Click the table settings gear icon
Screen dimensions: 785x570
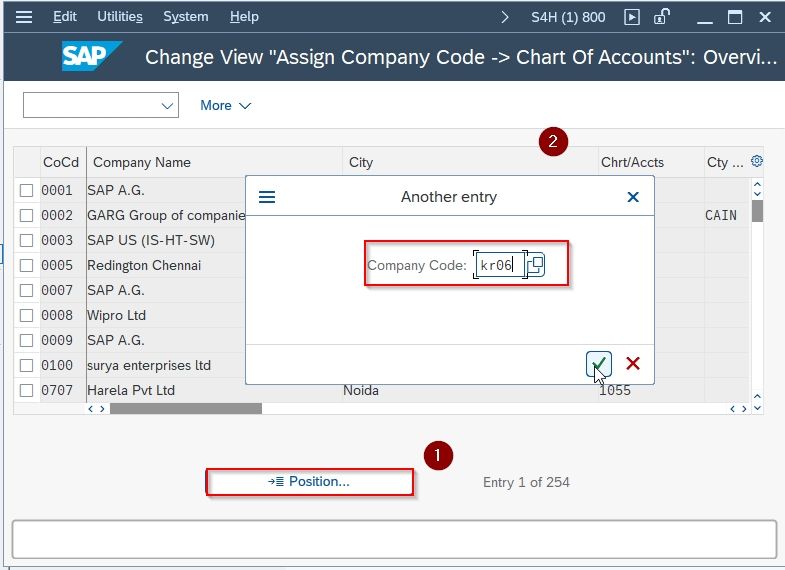coord(756,161)
